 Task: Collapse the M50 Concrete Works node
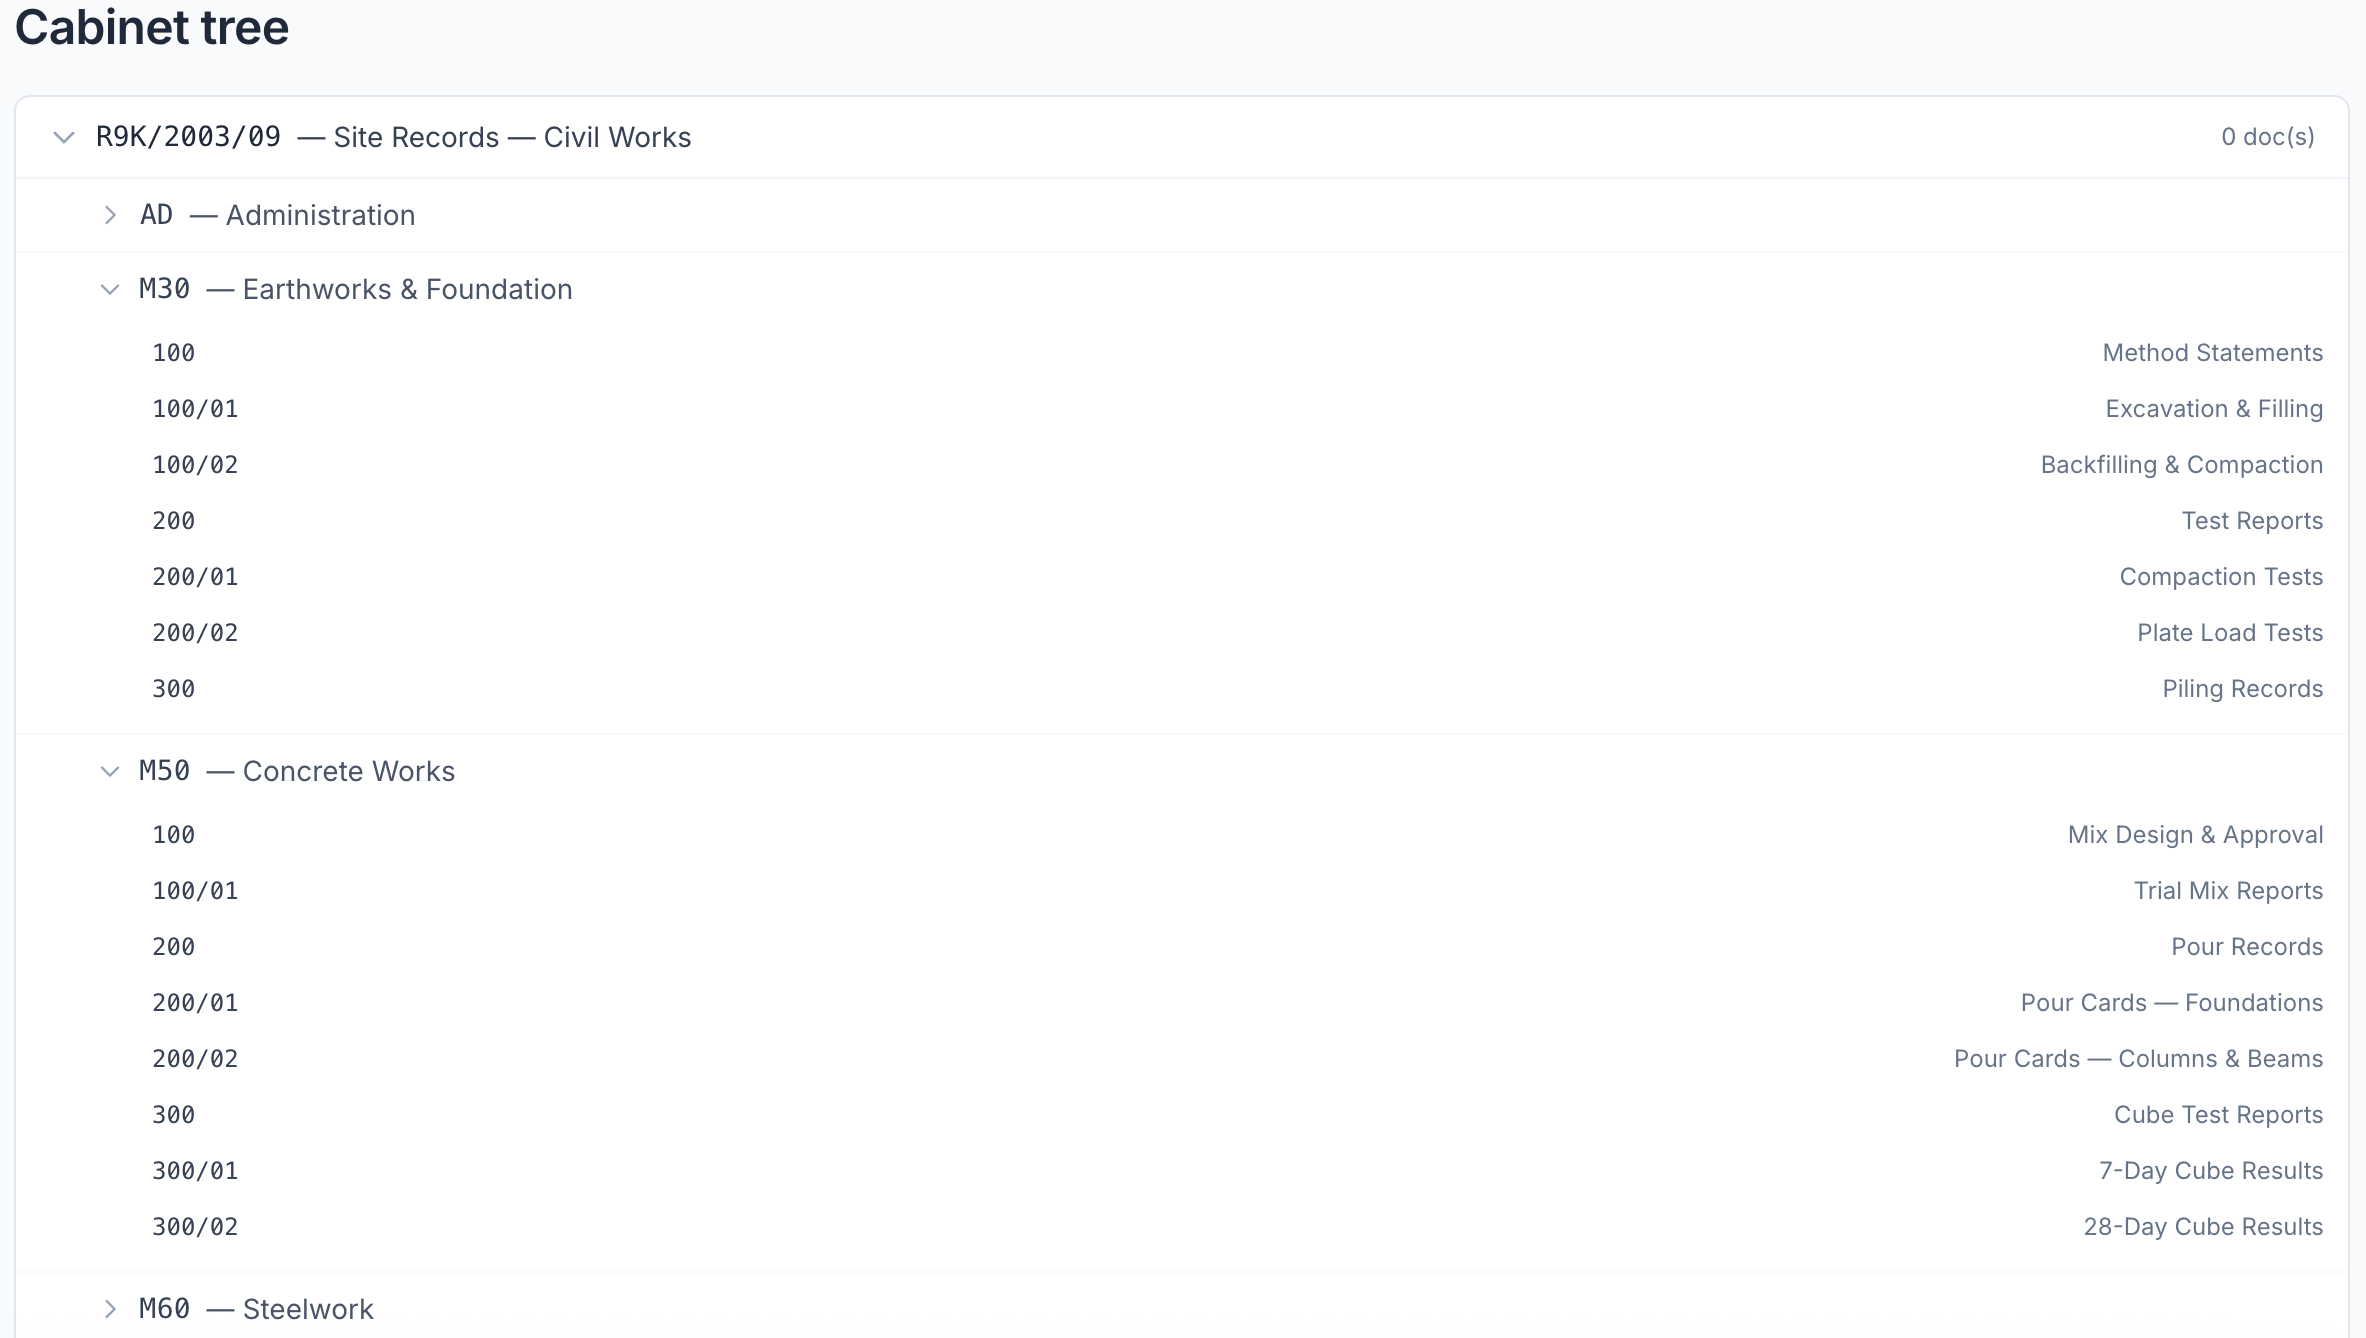point(110,772)
